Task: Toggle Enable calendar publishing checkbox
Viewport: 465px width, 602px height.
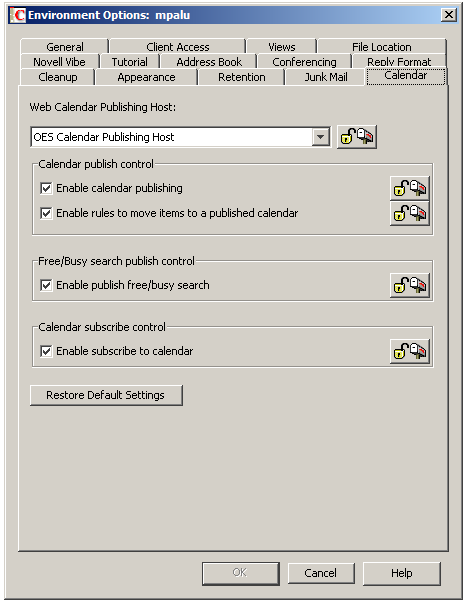Action: point(46,189)
